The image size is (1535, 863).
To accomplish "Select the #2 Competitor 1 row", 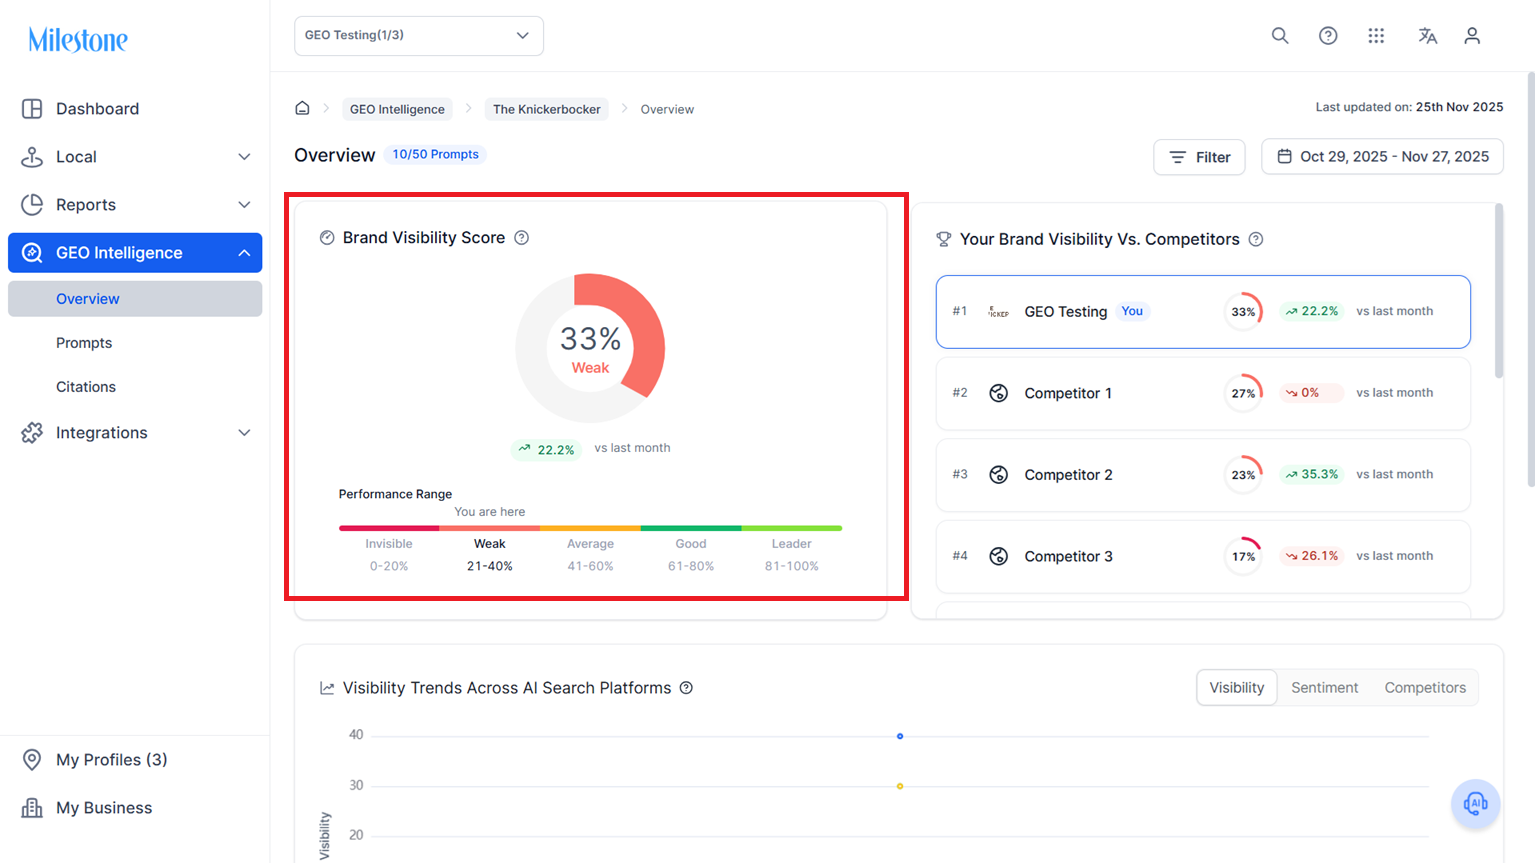I will point(1203,393).
